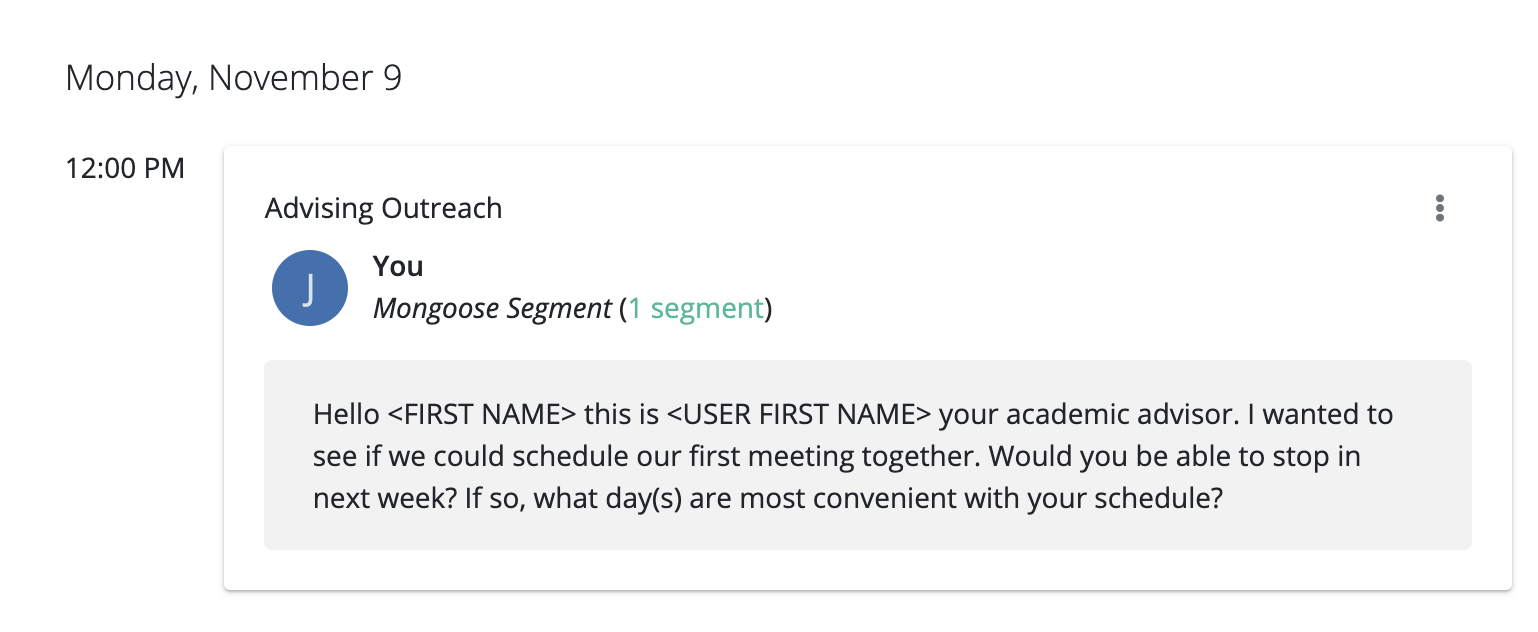Open the '1 segment' link
This screenshot has width=1538, height=632.
coord(696,308)
